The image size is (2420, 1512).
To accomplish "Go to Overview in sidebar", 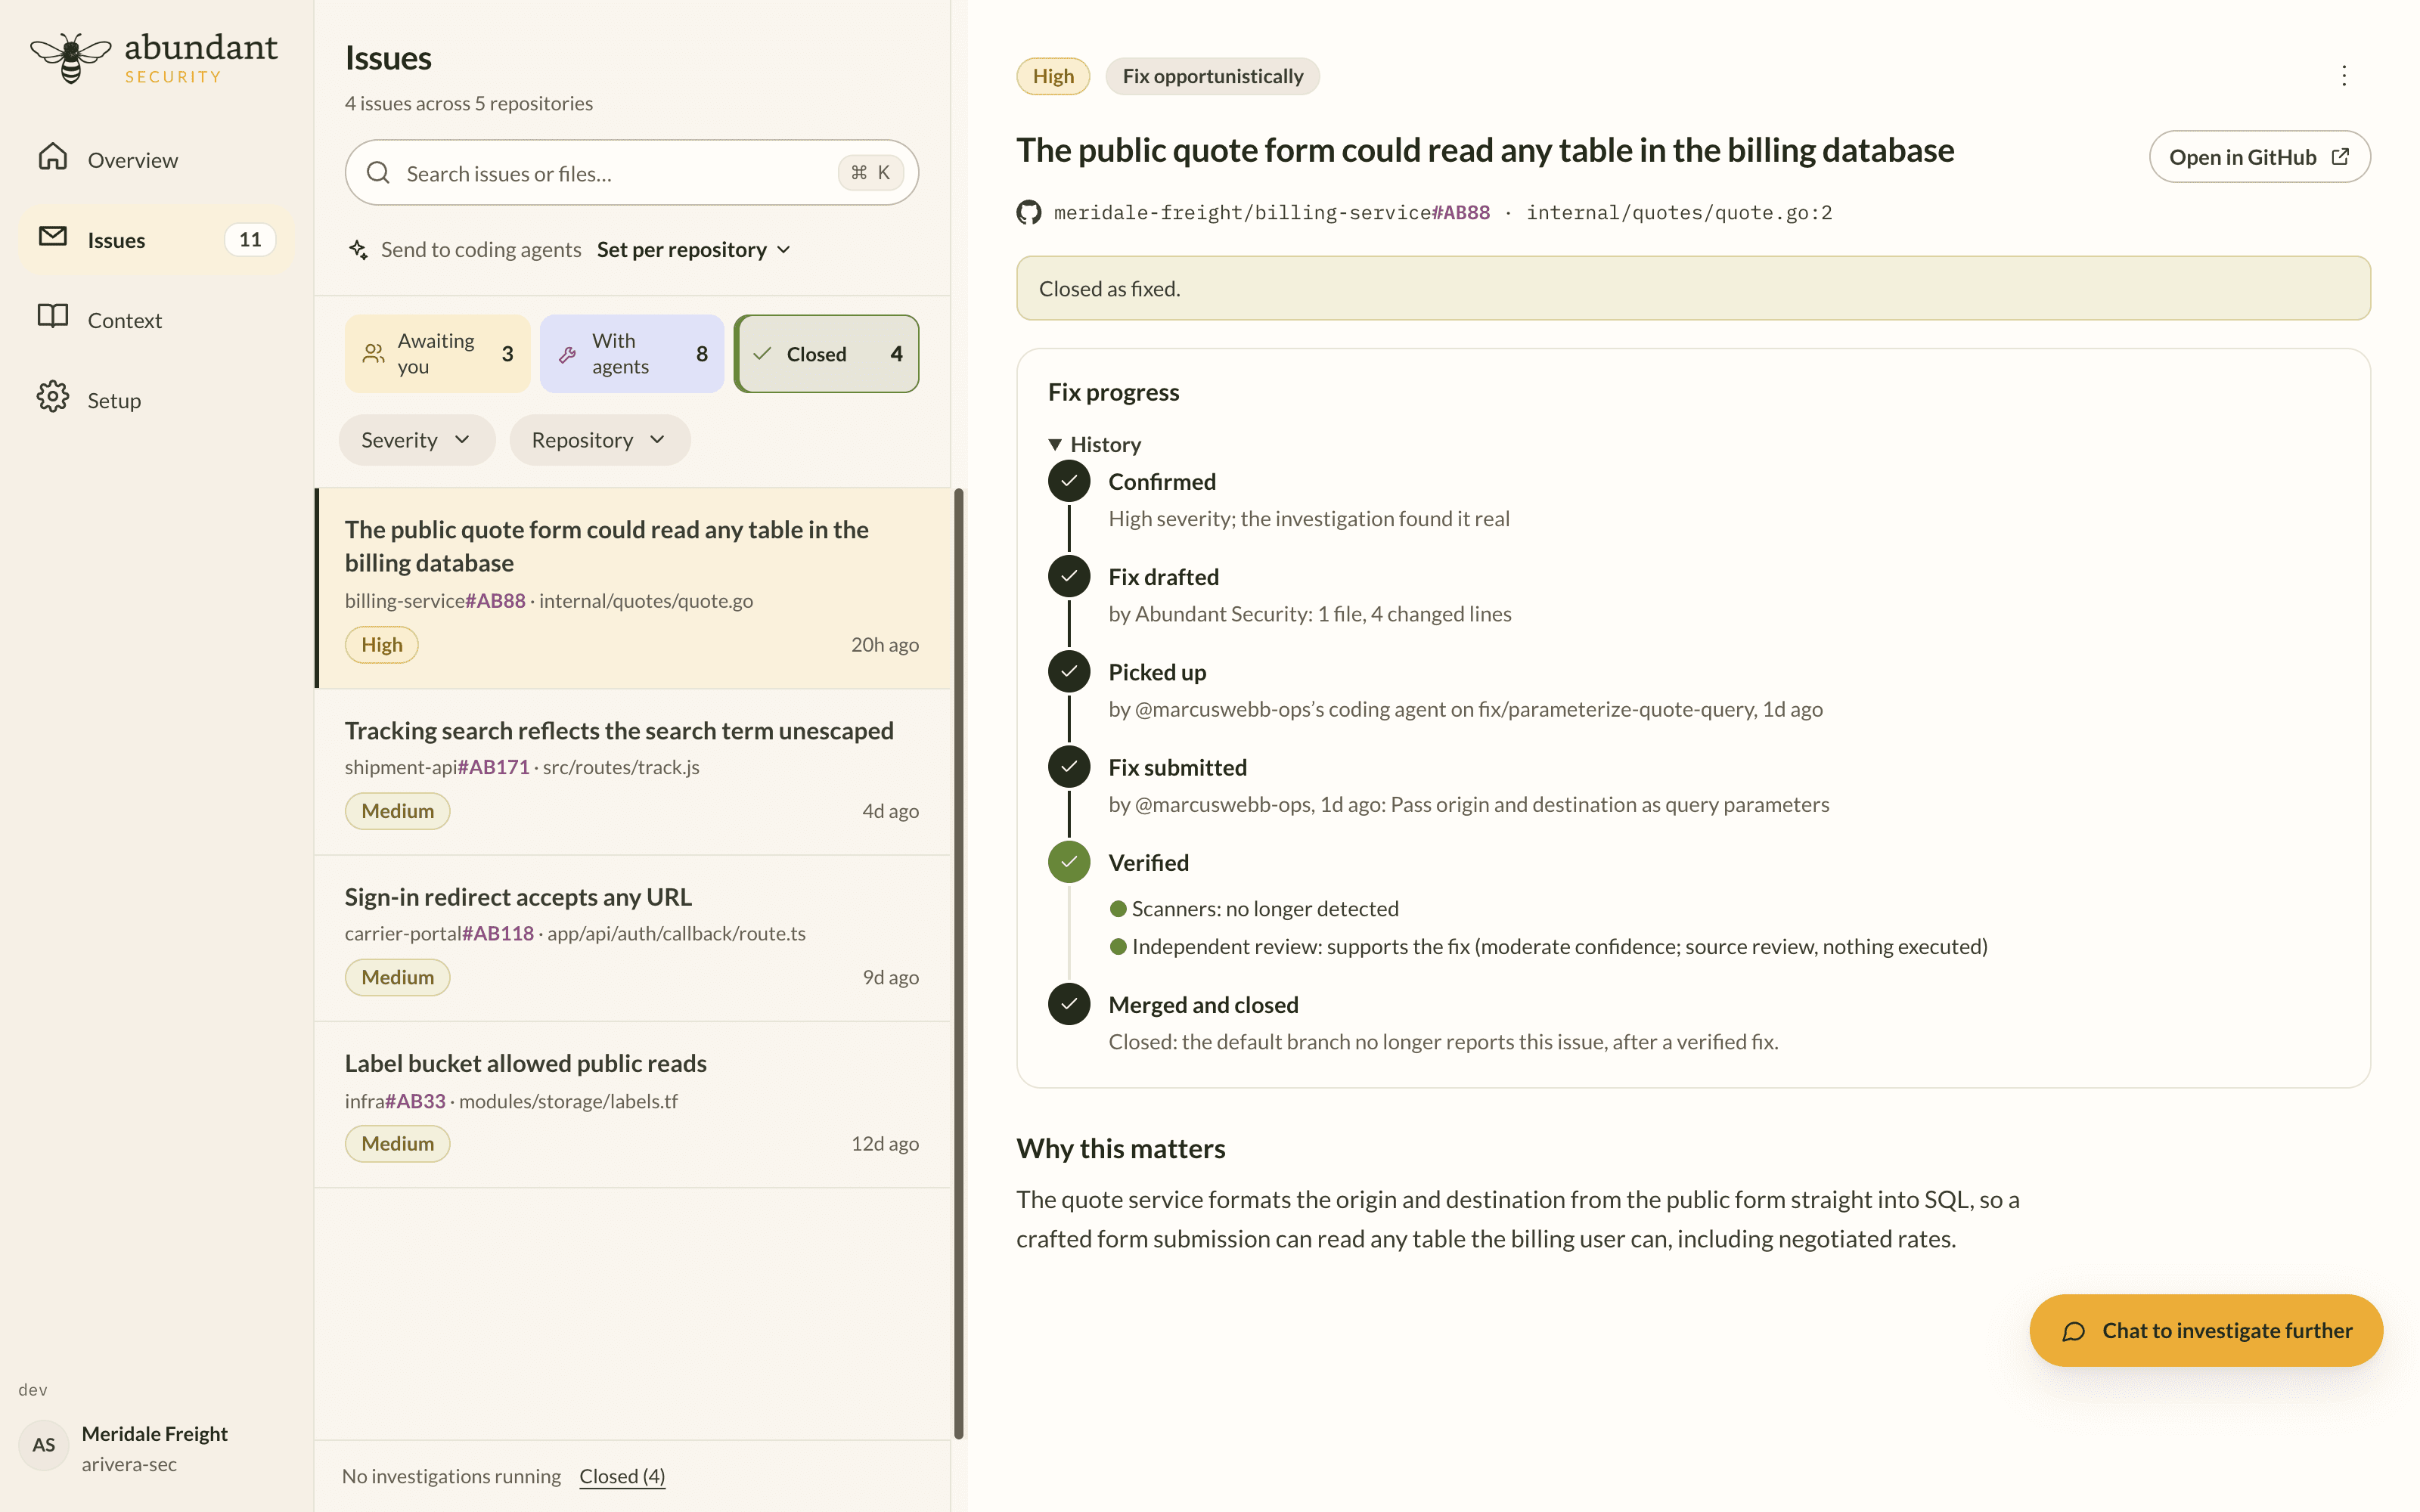I will (156, 160).
